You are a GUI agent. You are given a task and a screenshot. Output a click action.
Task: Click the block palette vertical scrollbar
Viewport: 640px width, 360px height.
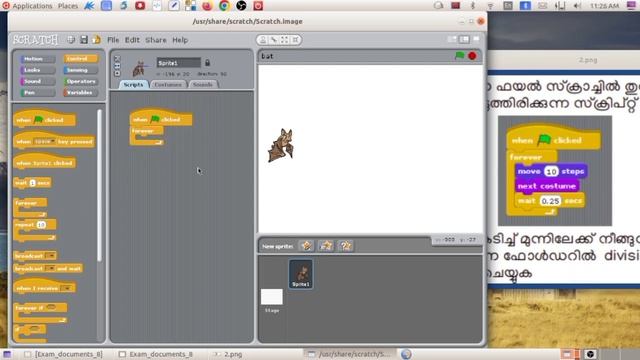coord(99,186)
